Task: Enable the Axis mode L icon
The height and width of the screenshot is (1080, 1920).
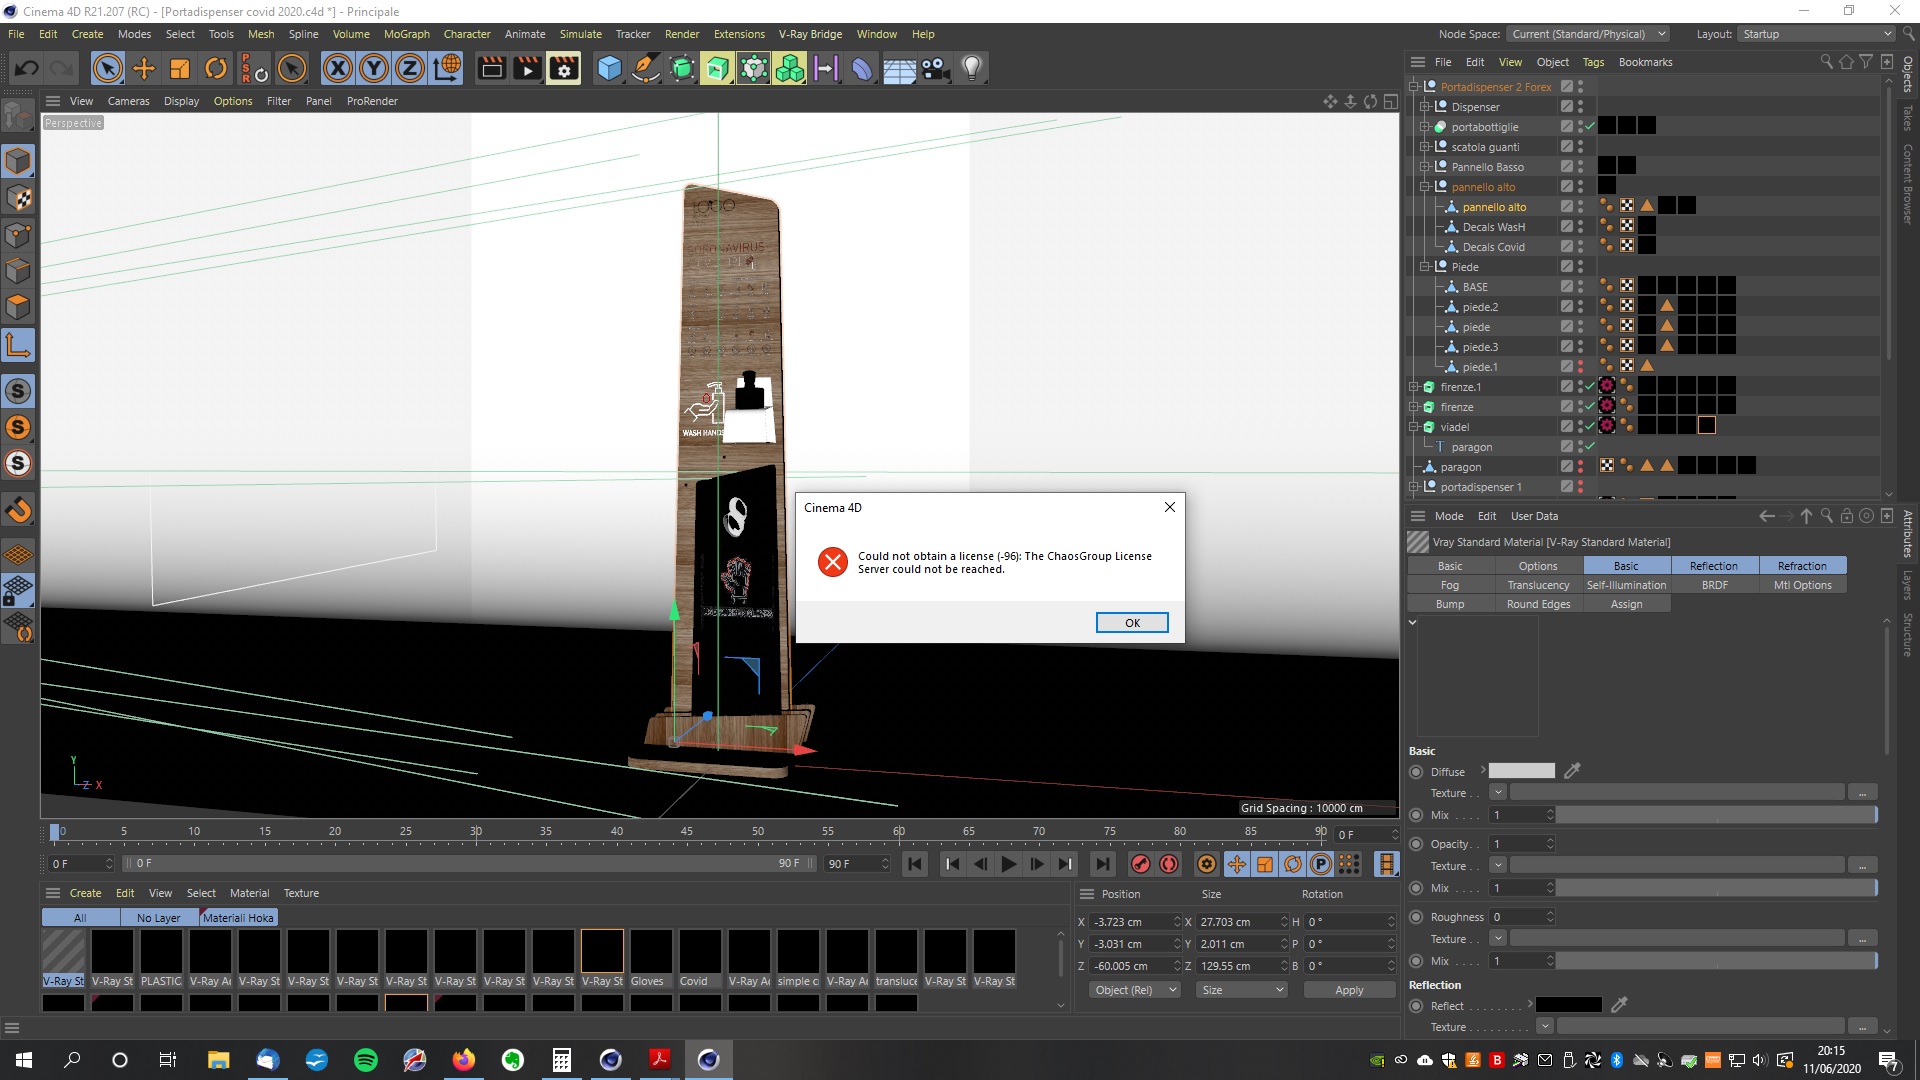Action: tap(18, 346)
